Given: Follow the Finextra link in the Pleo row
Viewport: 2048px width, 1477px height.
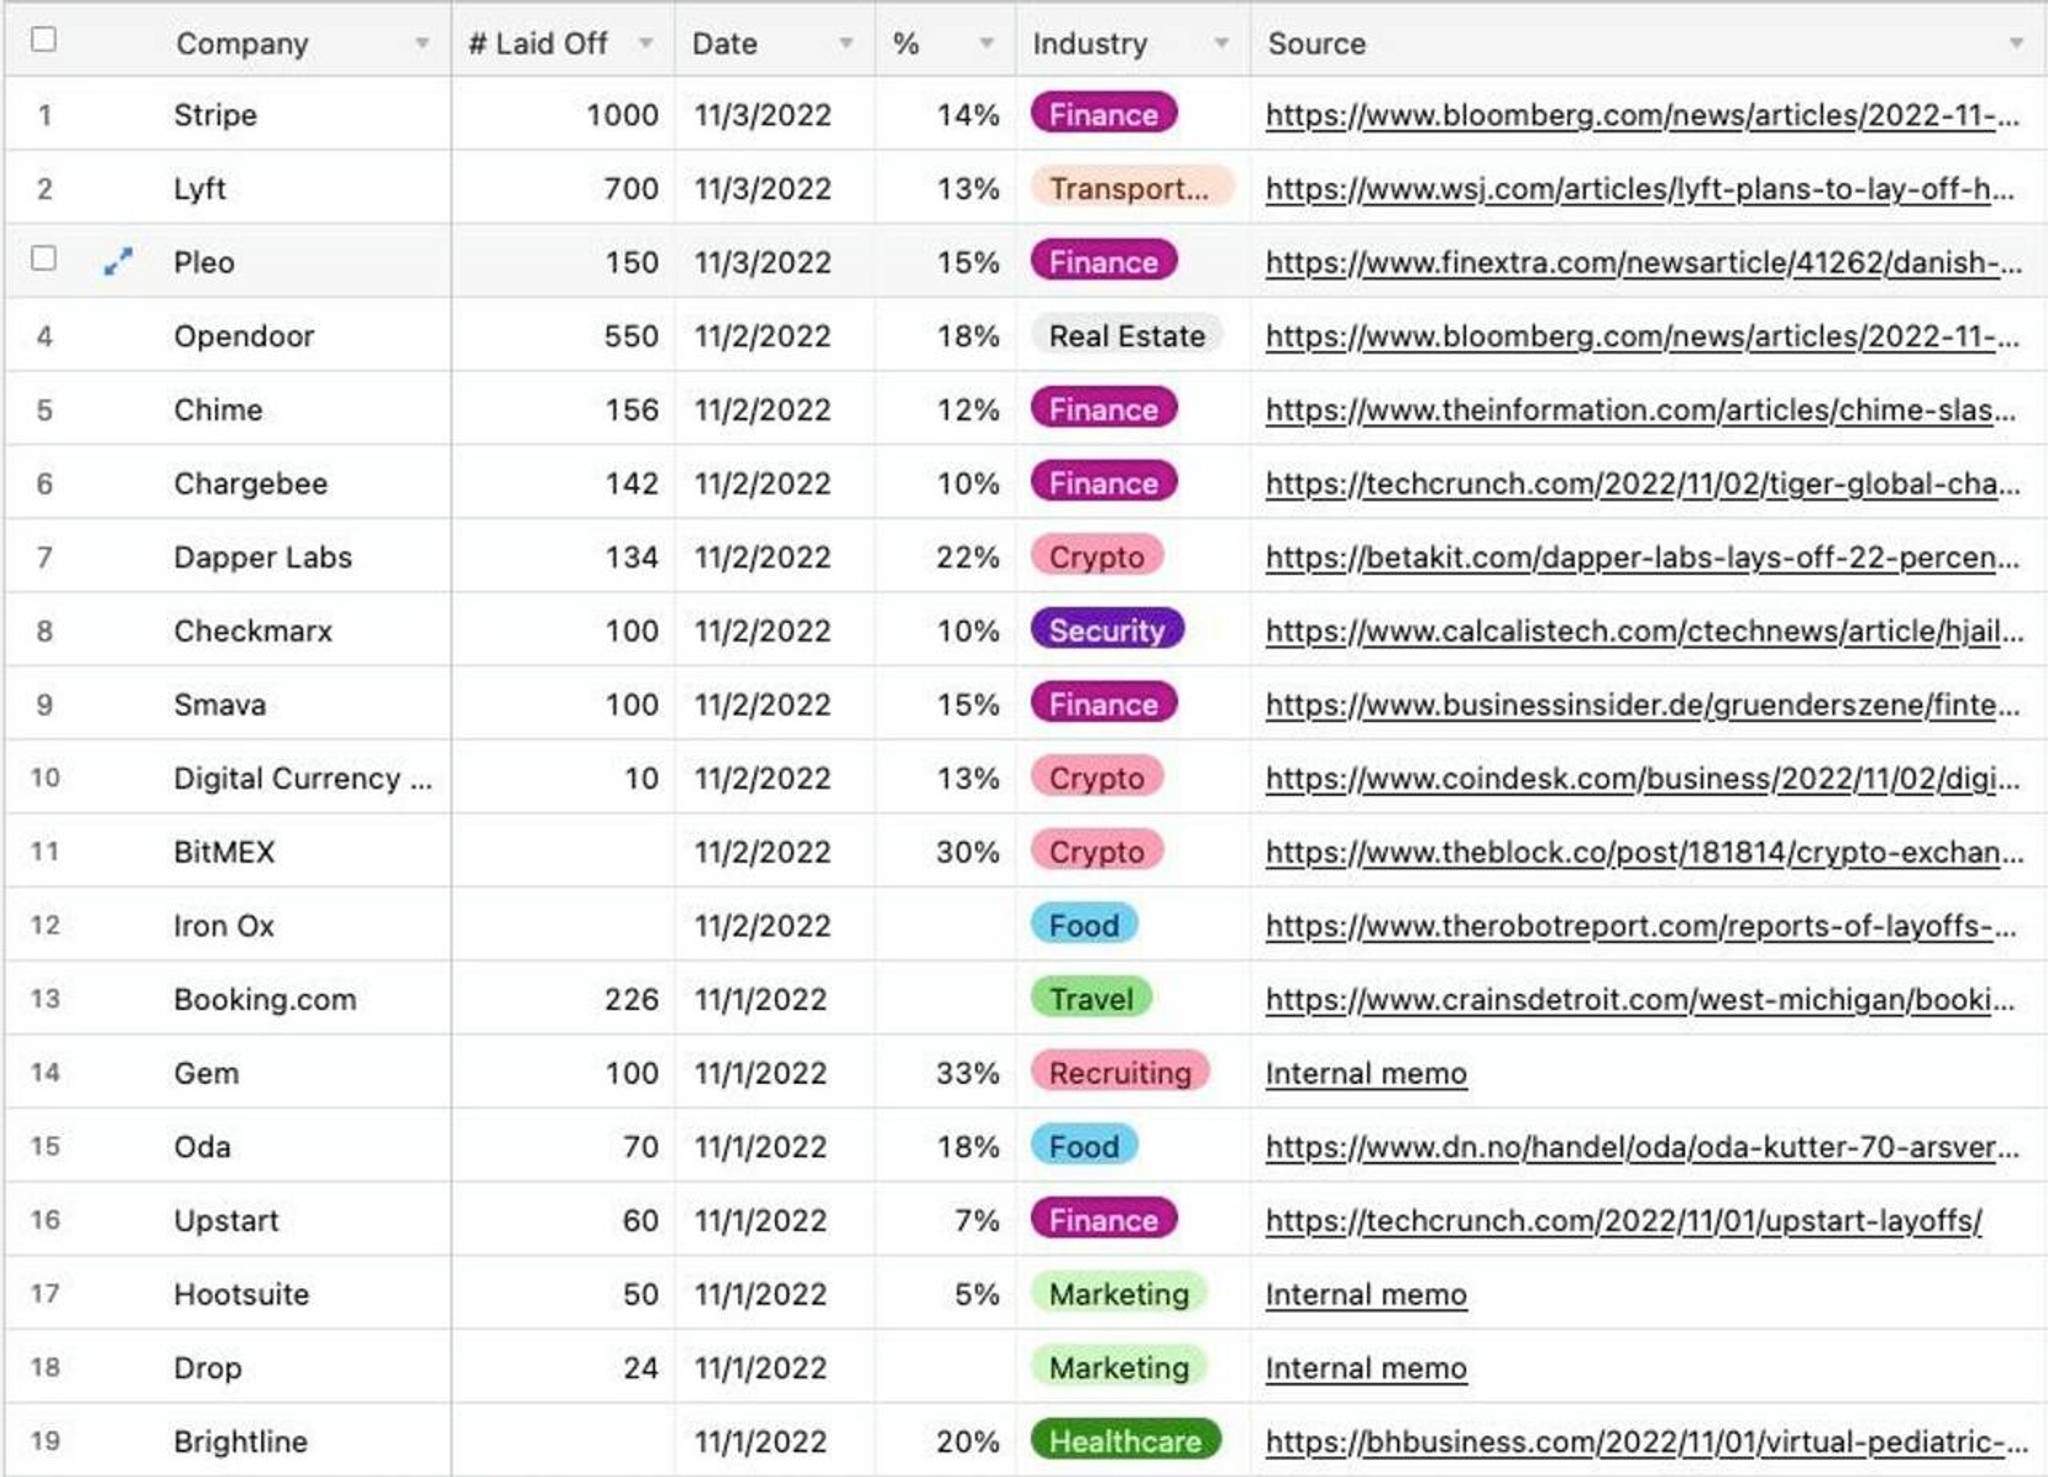Looking at the screenshot, I should tap(1643, 263).
